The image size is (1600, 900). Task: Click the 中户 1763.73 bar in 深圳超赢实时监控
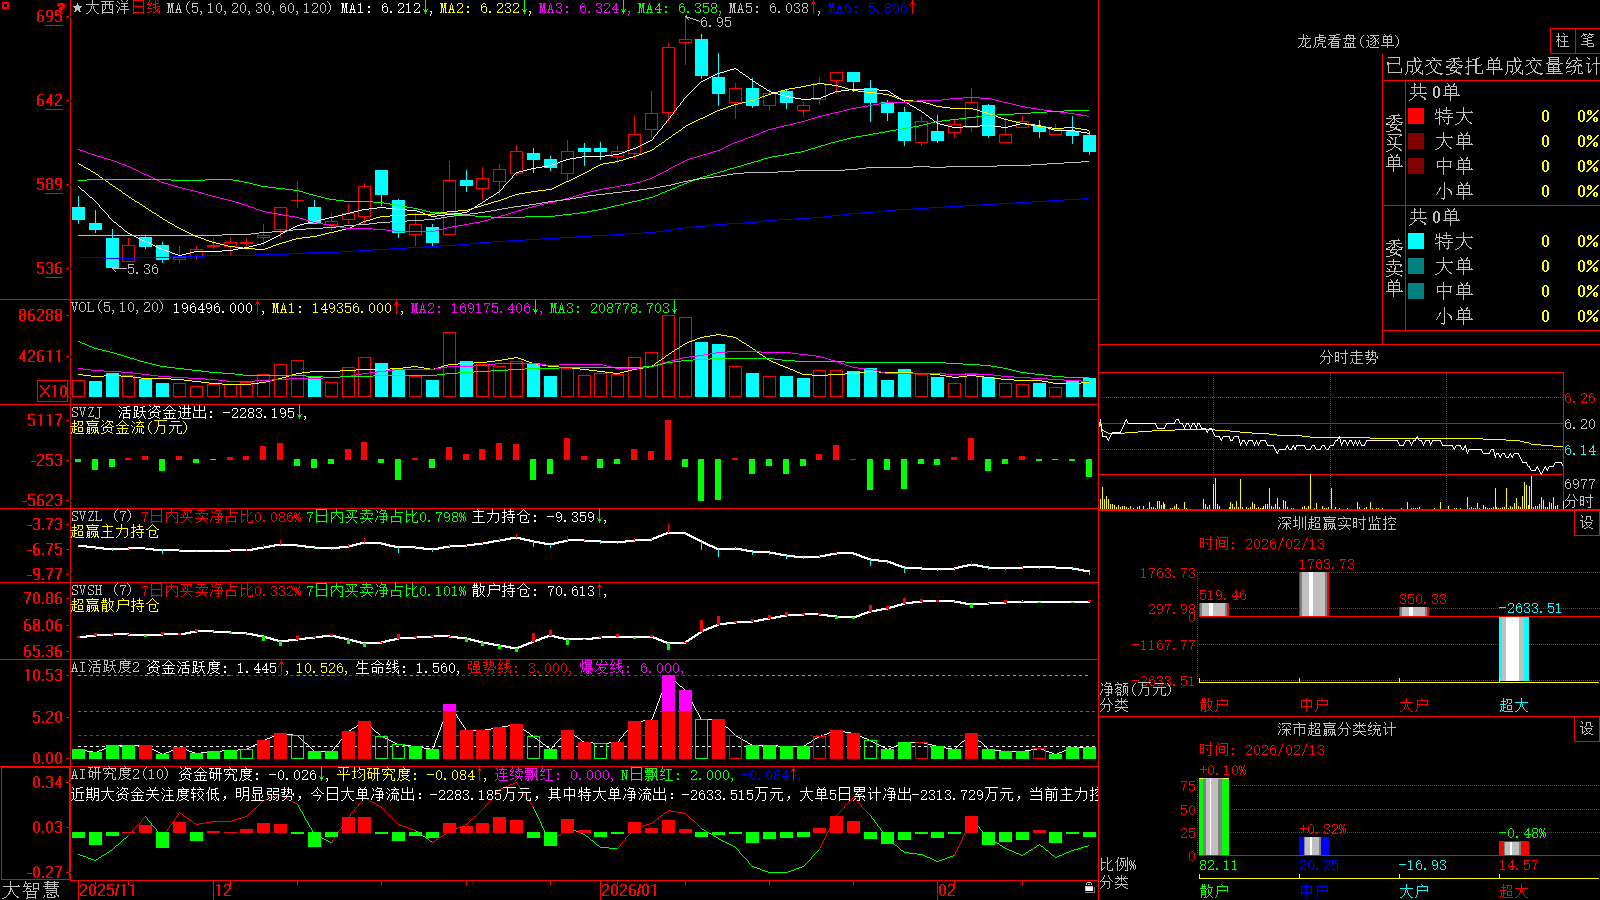(x=1313, y=594)
